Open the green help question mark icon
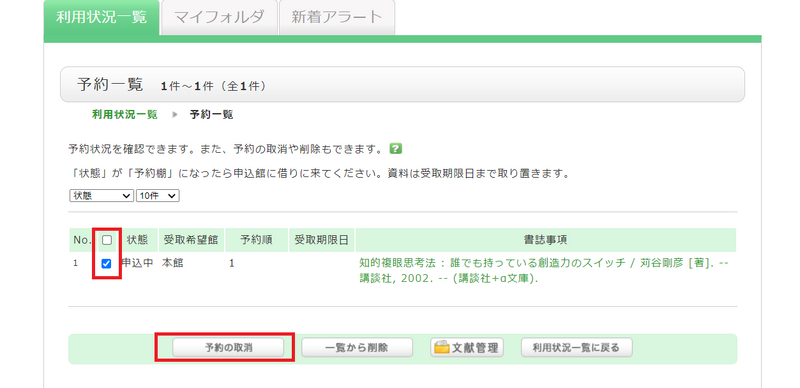The image size is (800, 388). [395, 149]
